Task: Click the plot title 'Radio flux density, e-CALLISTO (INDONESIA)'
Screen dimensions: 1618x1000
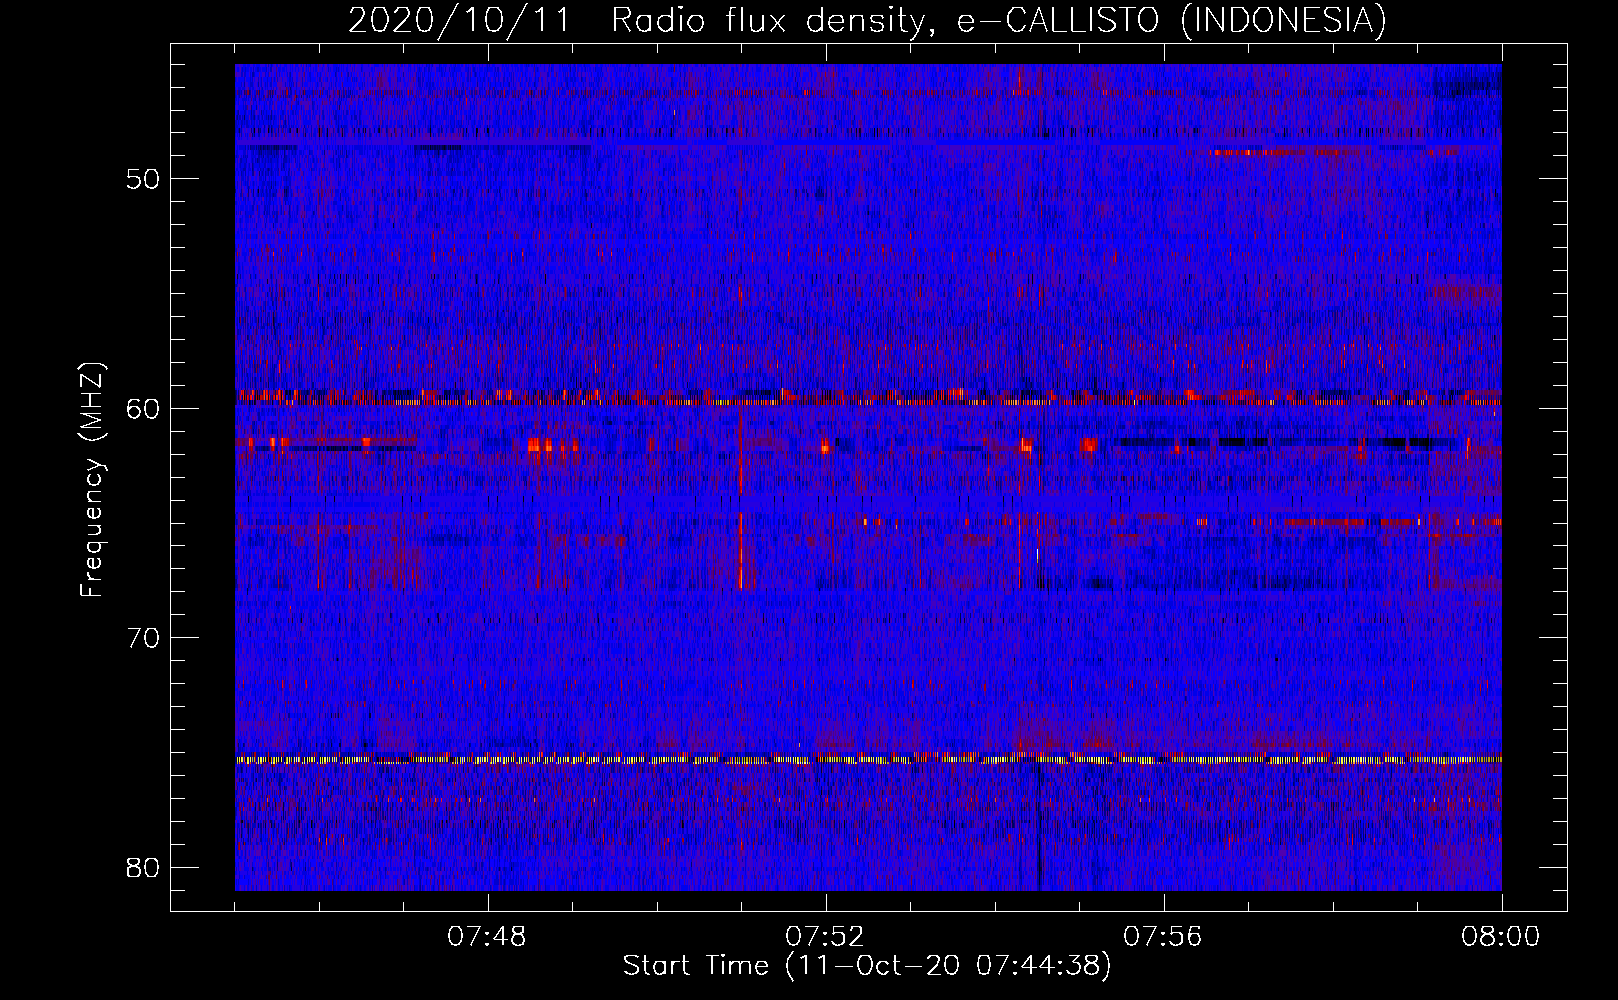Action: [x=998, y=20]
